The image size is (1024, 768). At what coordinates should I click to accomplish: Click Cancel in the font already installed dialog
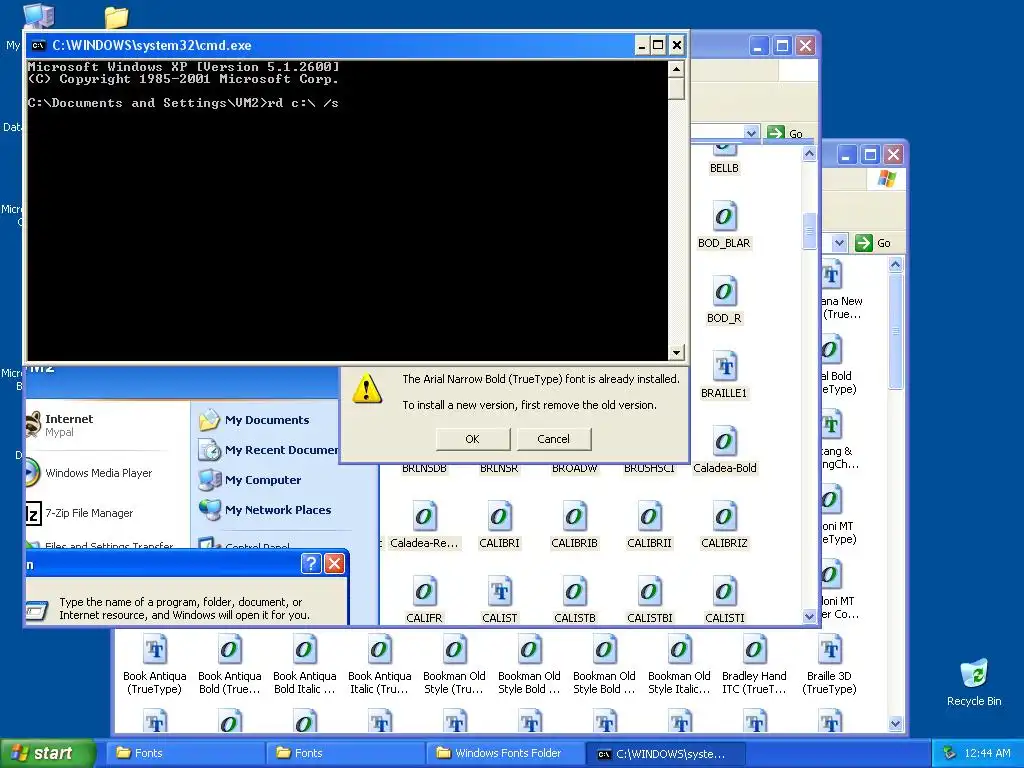point(554,439)
